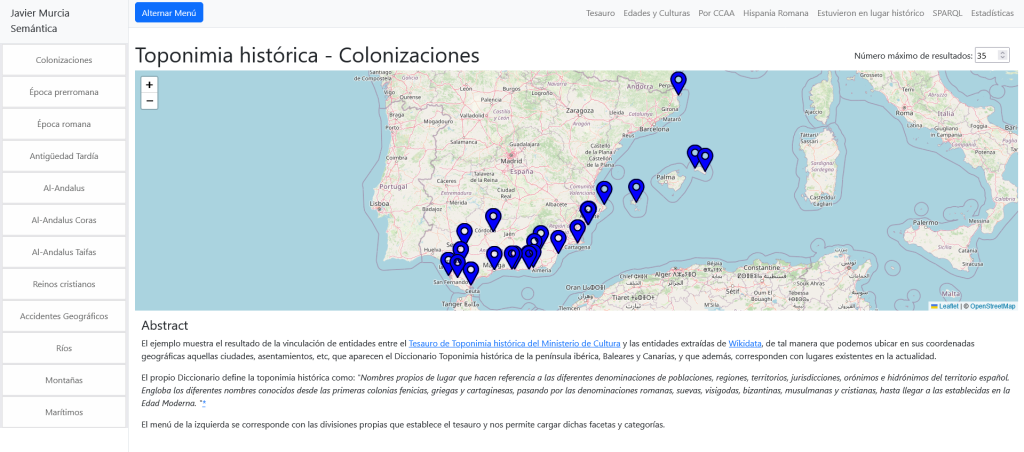Select the marker on the Valencia coast

(604, 192)
